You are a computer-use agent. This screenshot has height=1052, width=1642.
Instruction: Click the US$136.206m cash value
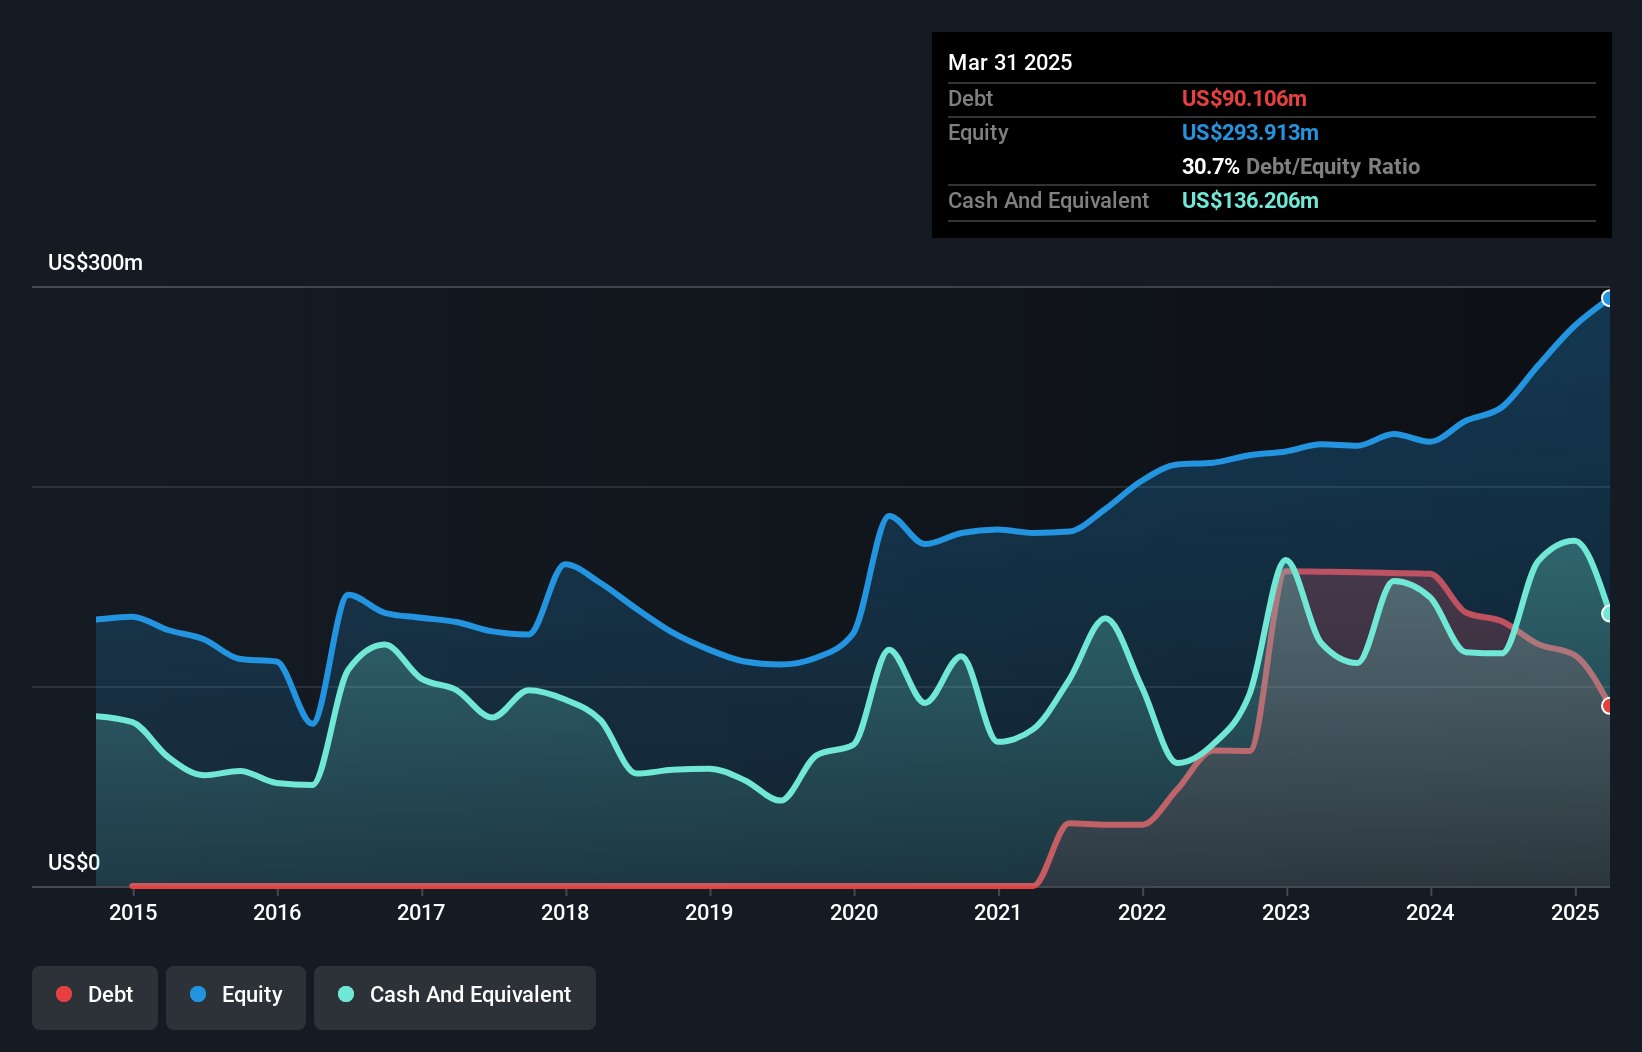(x=1250, y=200)
